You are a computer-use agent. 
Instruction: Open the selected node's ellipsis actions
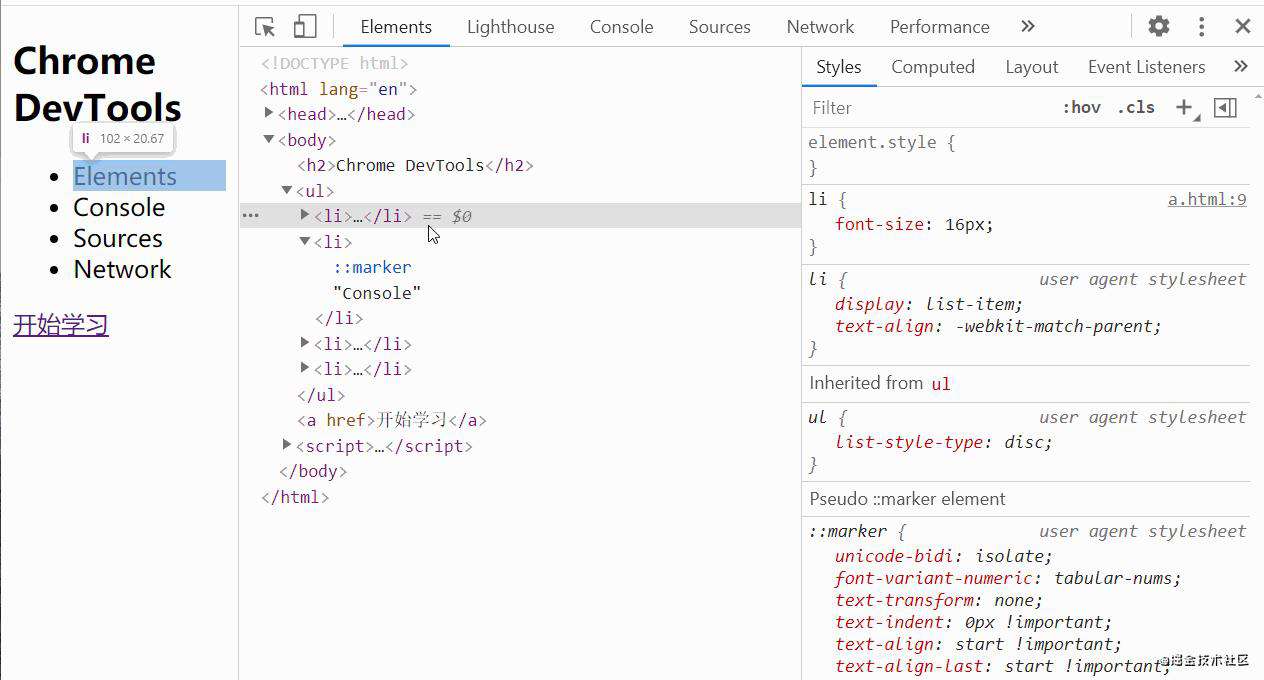click(250, 215)
